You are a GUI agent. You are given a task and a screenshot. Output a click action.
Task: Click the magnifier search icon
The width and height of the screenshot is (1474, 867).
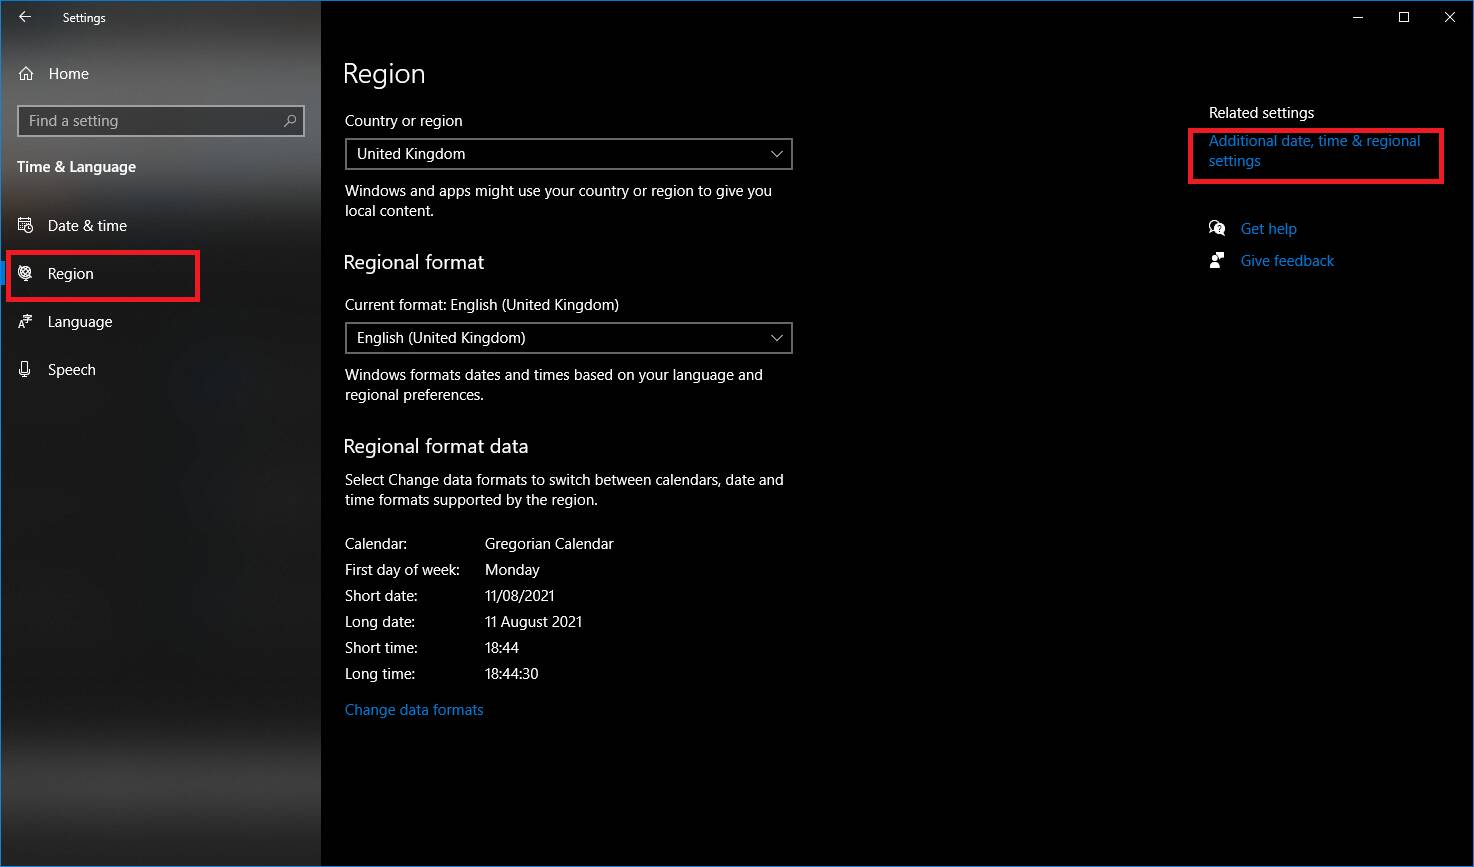tap(290, 121)
